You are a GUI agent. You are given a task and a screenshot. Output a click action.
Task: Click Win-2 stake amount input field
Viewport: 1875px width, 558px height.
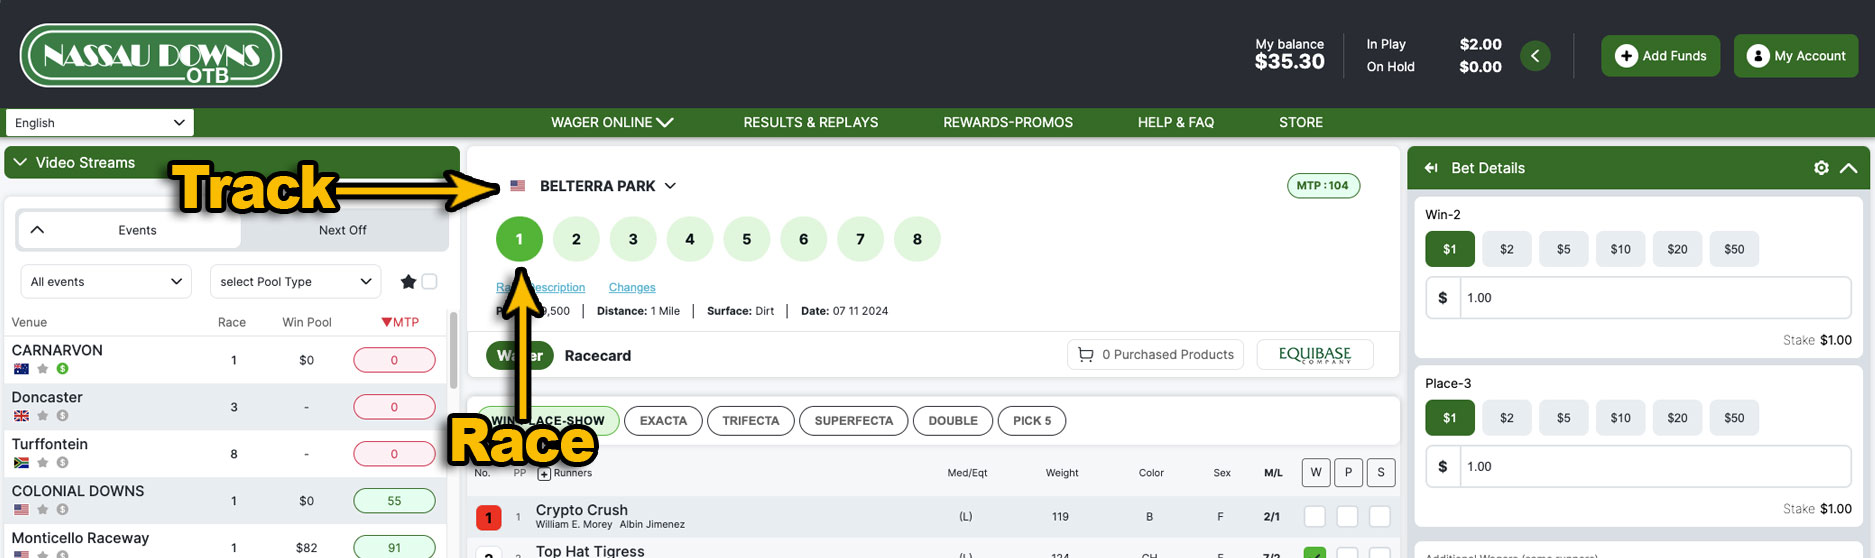coord(1656,298)
